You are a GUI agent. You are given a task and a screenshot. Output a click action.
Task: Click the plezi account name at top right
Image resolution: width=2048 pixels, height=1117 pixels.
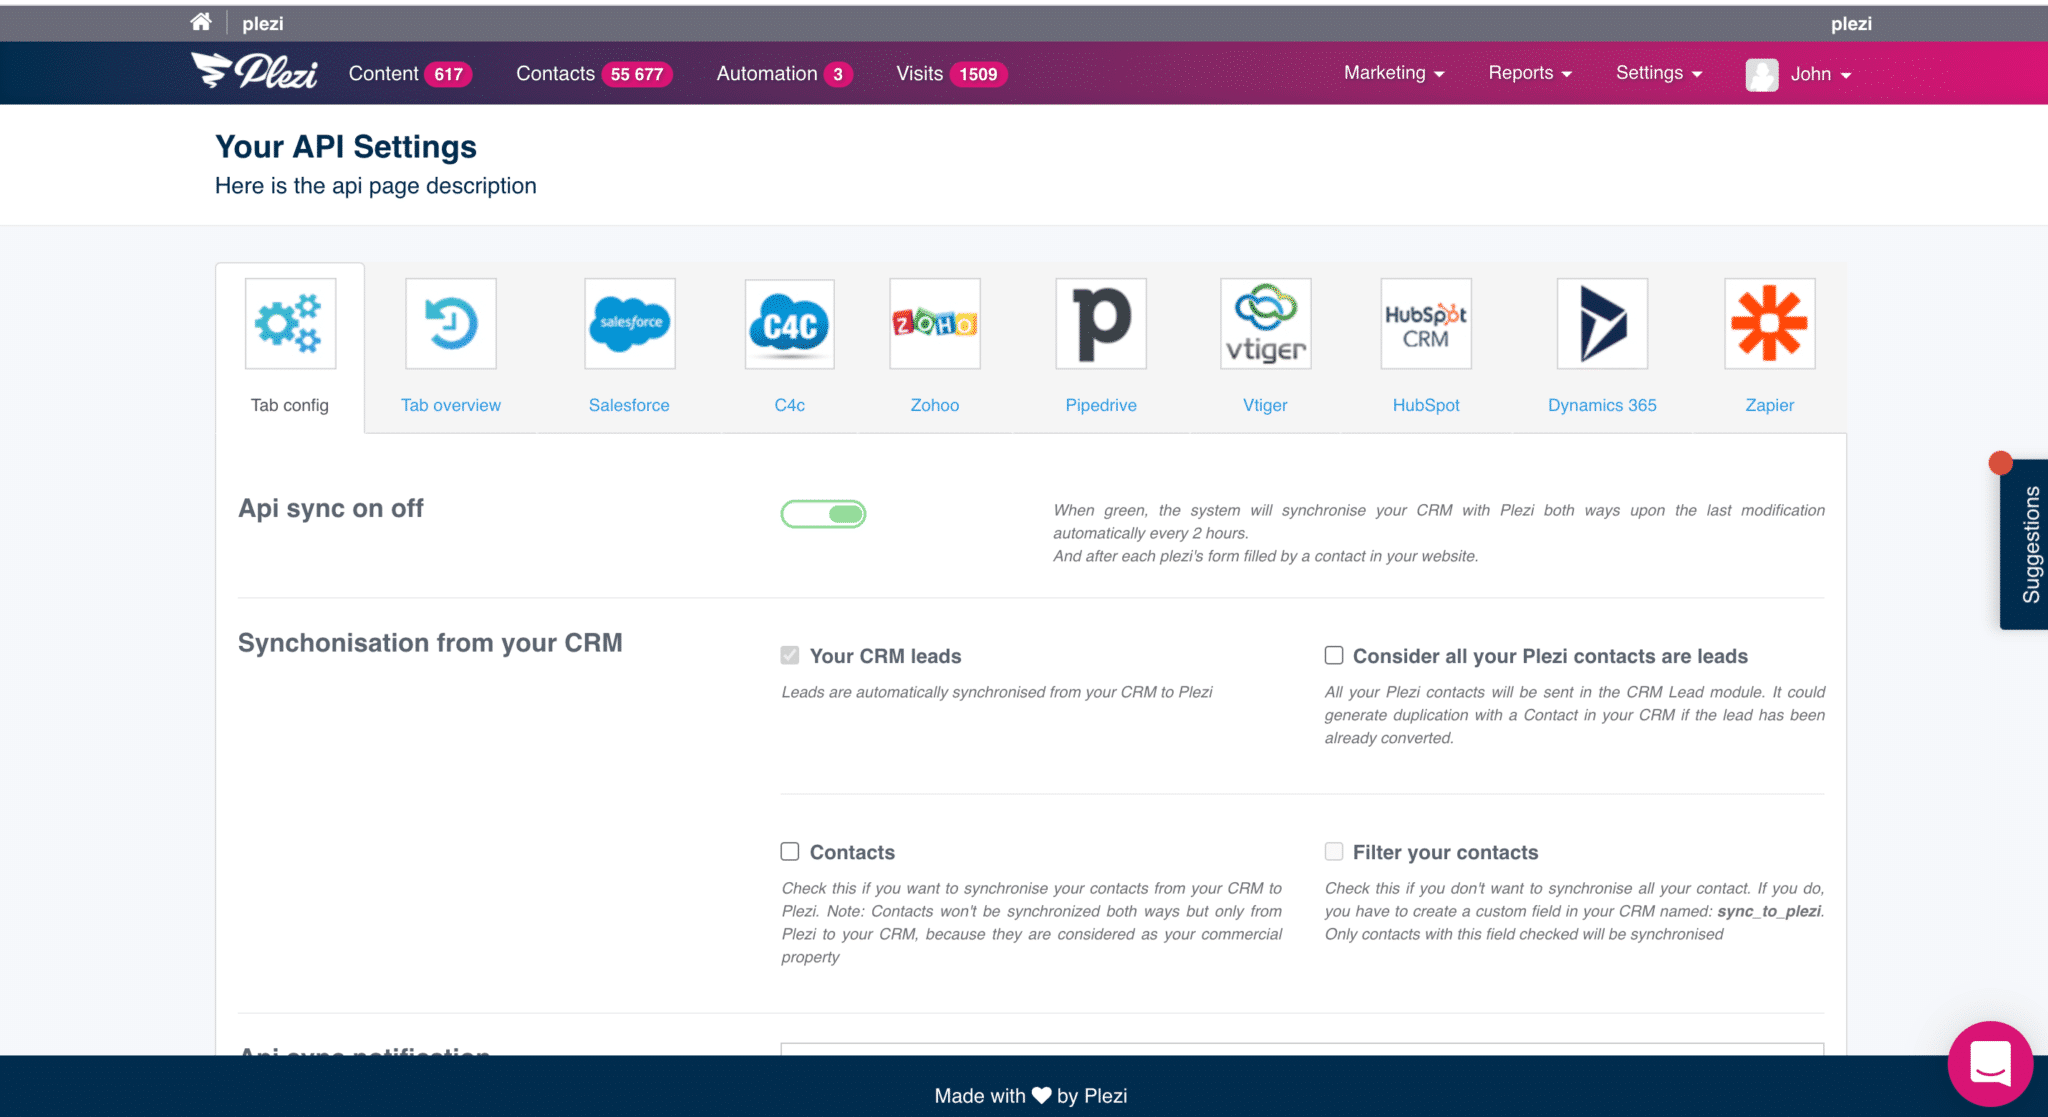tap(1851, 23)
